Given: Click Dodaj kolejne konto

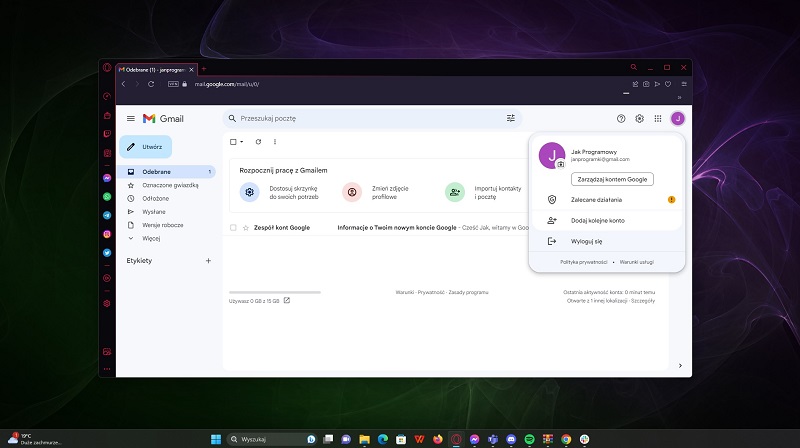Looking at the screenshot, I should pyautogui.click(x=607, y=220).
